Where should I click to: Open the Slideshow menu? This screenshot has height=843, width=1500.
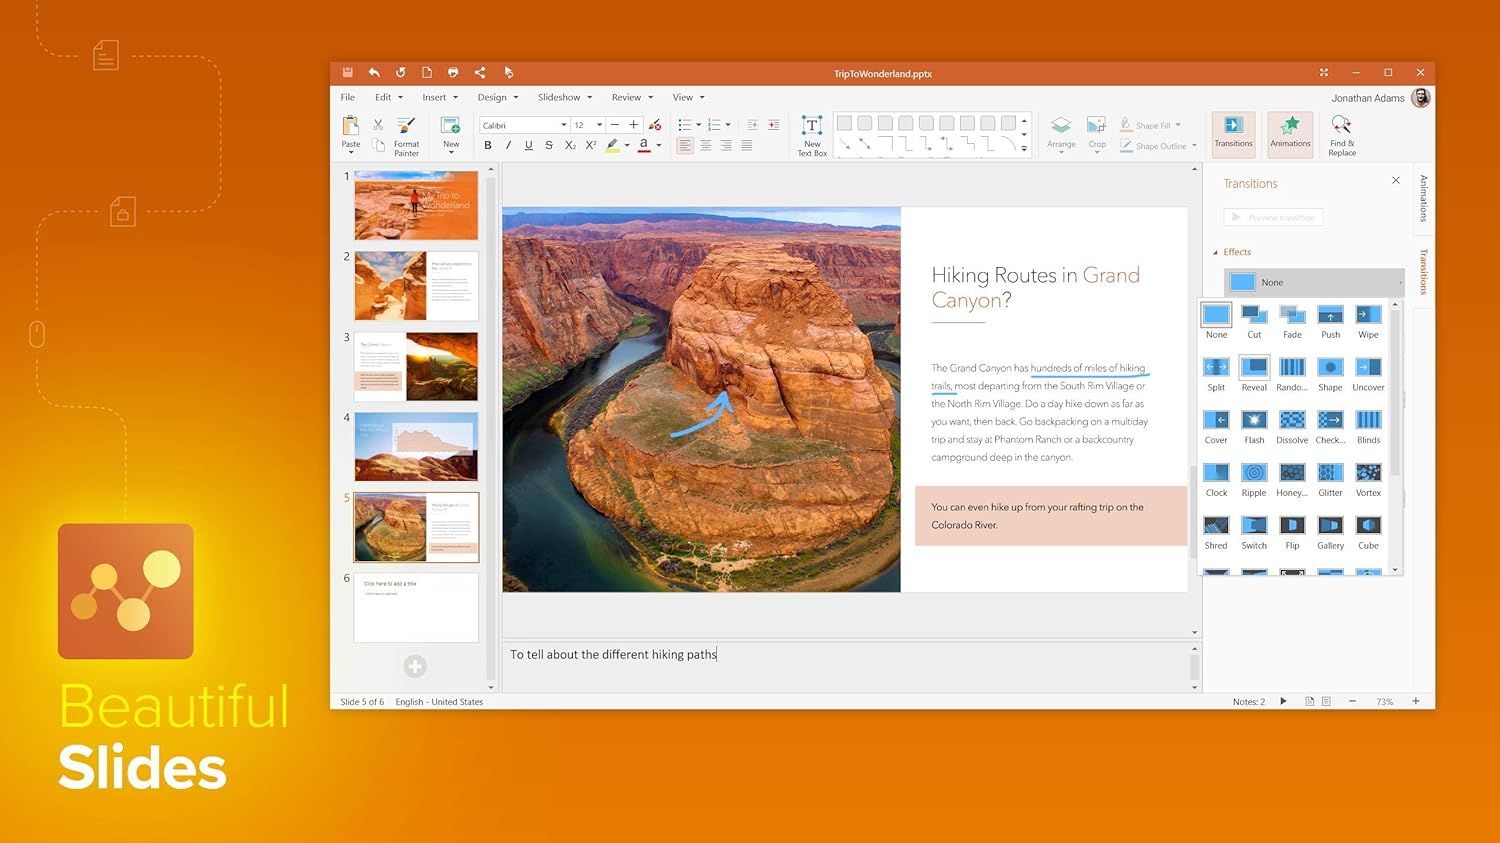[564, 98]
